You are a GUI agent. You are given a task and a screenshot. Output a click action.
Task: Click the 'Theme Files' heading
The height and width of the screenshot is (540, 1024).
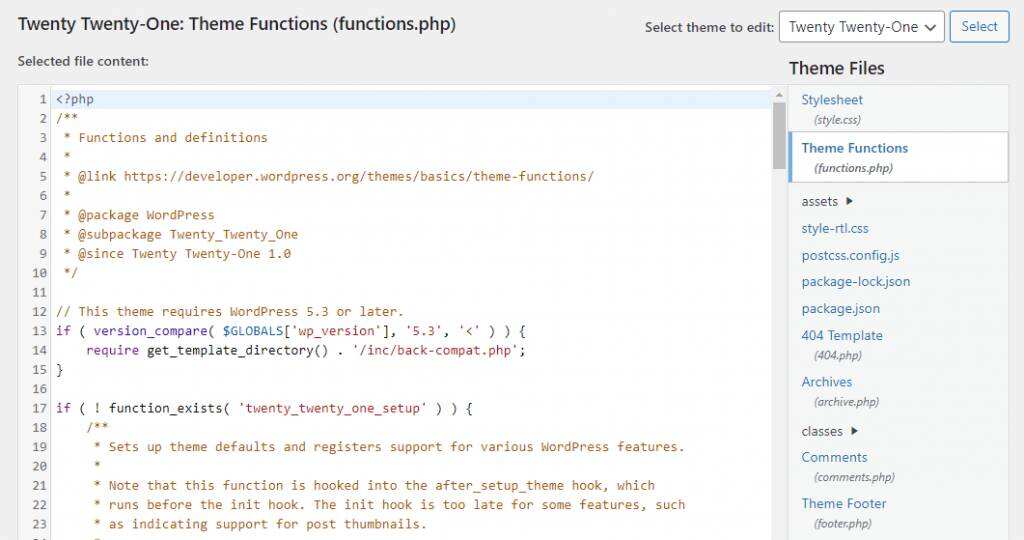click(x=837, y=68)
